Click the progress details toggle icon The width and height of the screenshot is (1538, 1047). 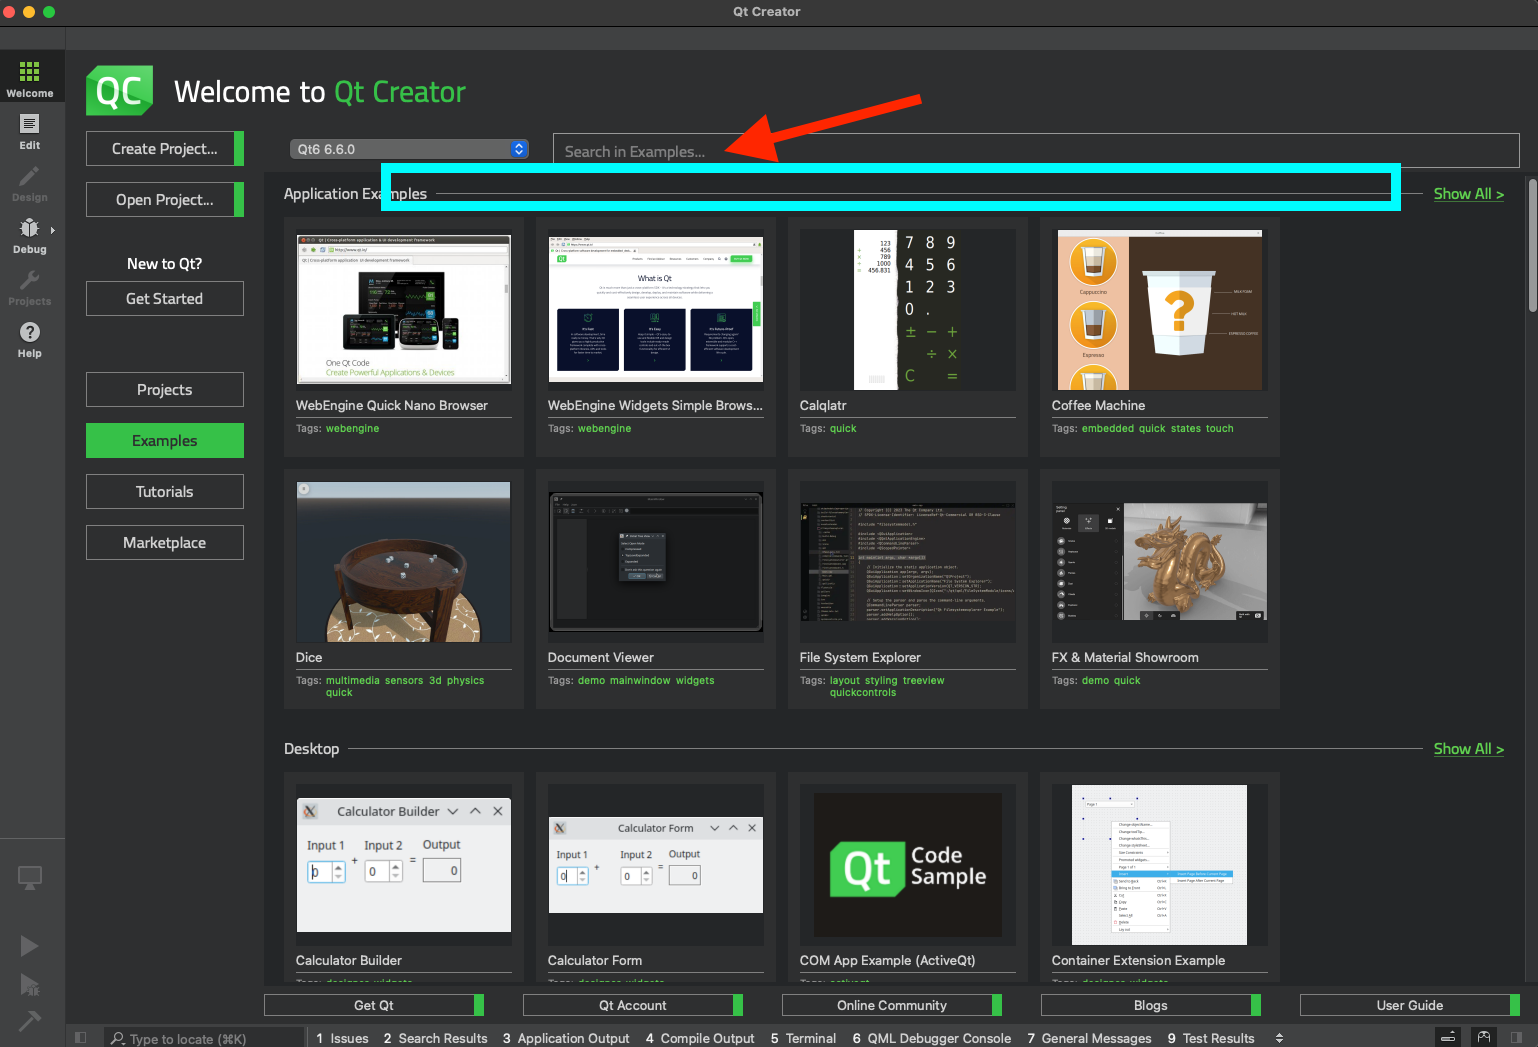click(x=1448, y=1038)
